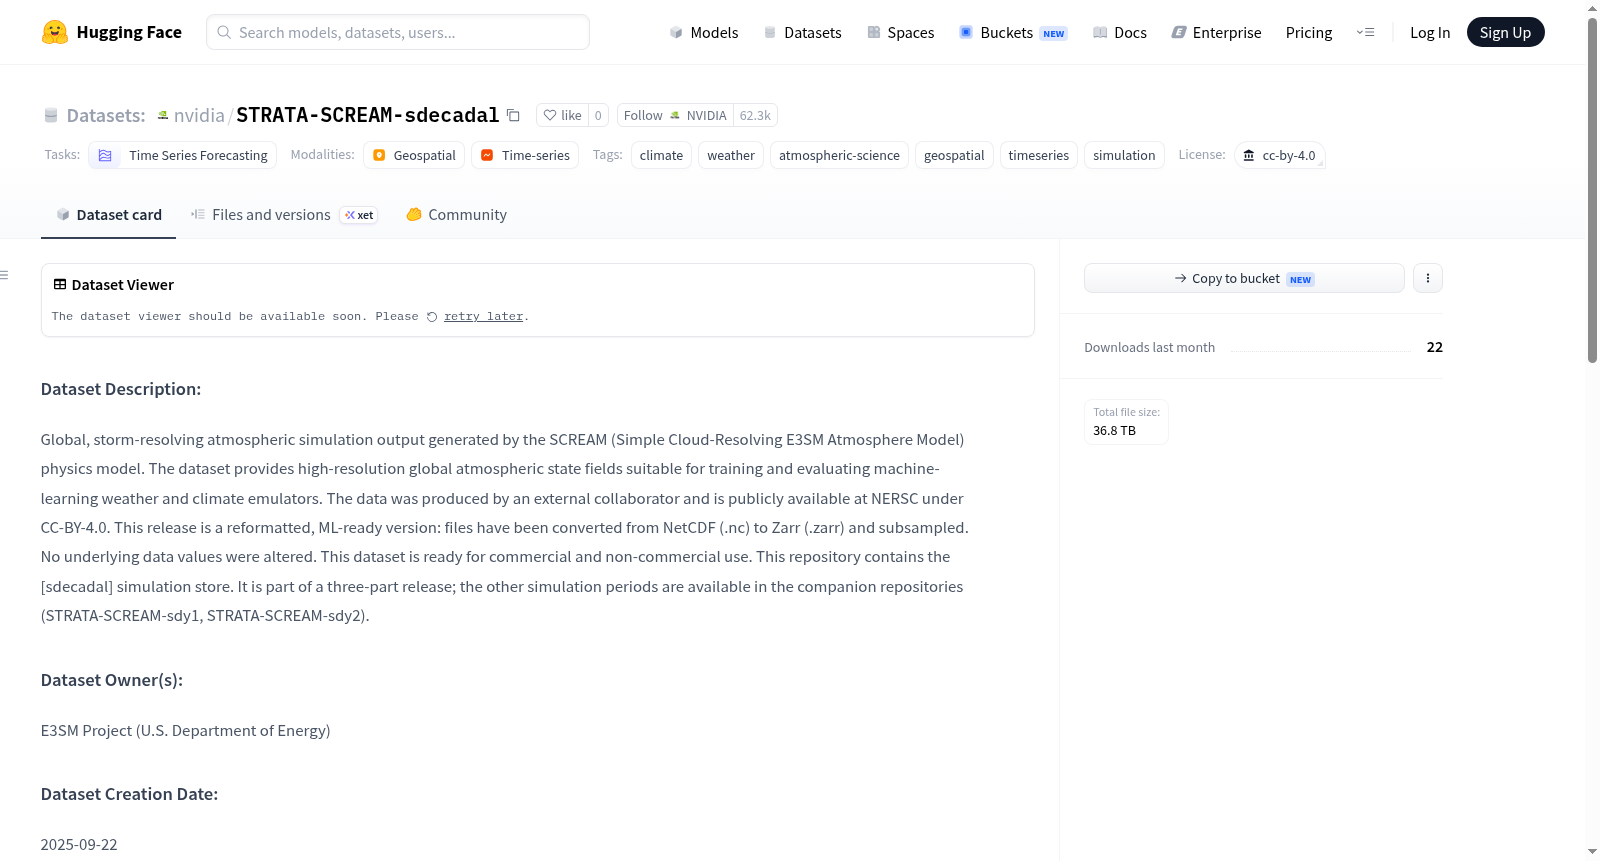
Task: Open the nvidia owner link
Action: click(x=199, y=115)
